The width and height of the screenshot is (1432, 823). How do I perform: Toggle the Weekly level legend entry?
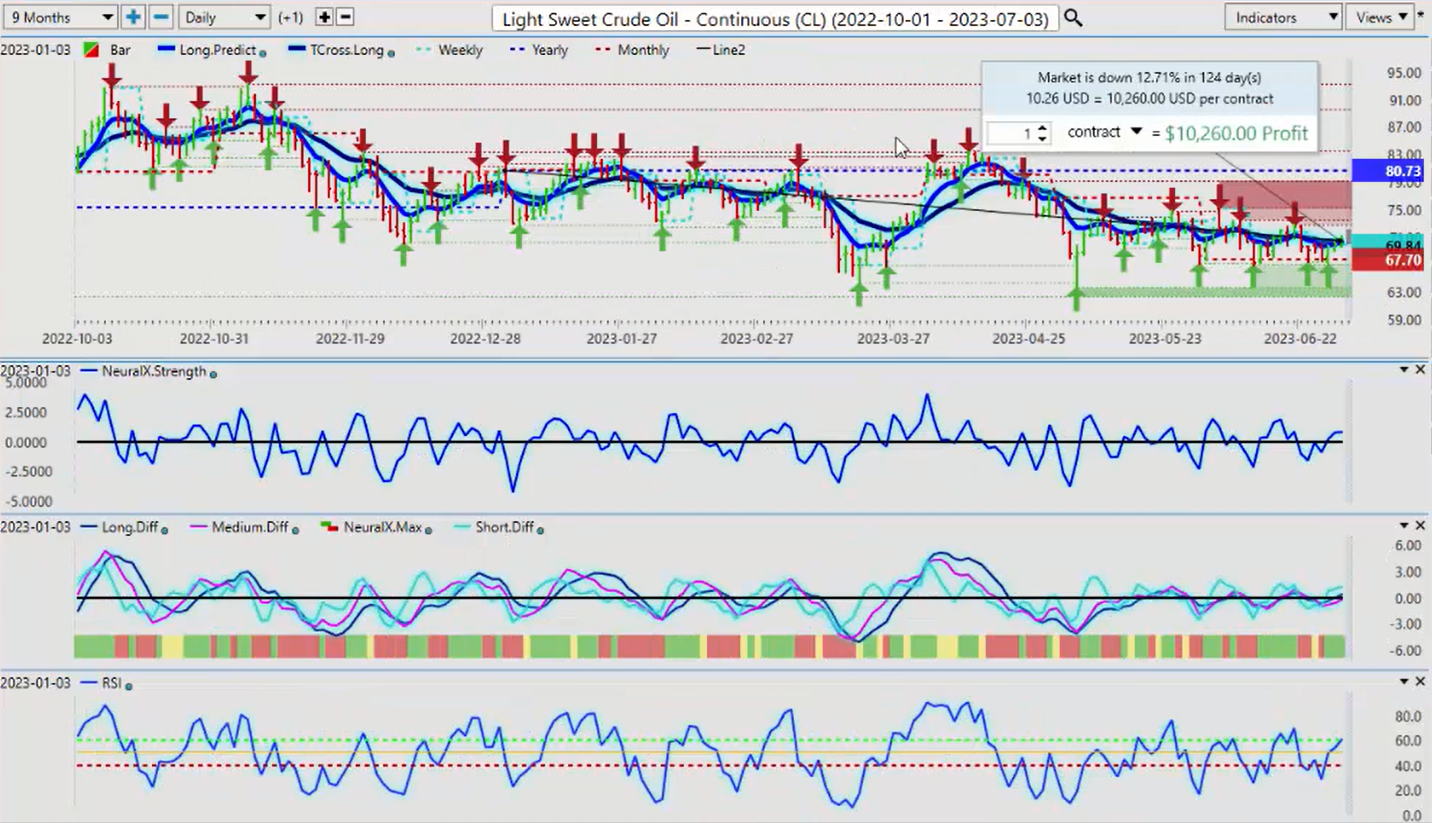click(448, 50)
